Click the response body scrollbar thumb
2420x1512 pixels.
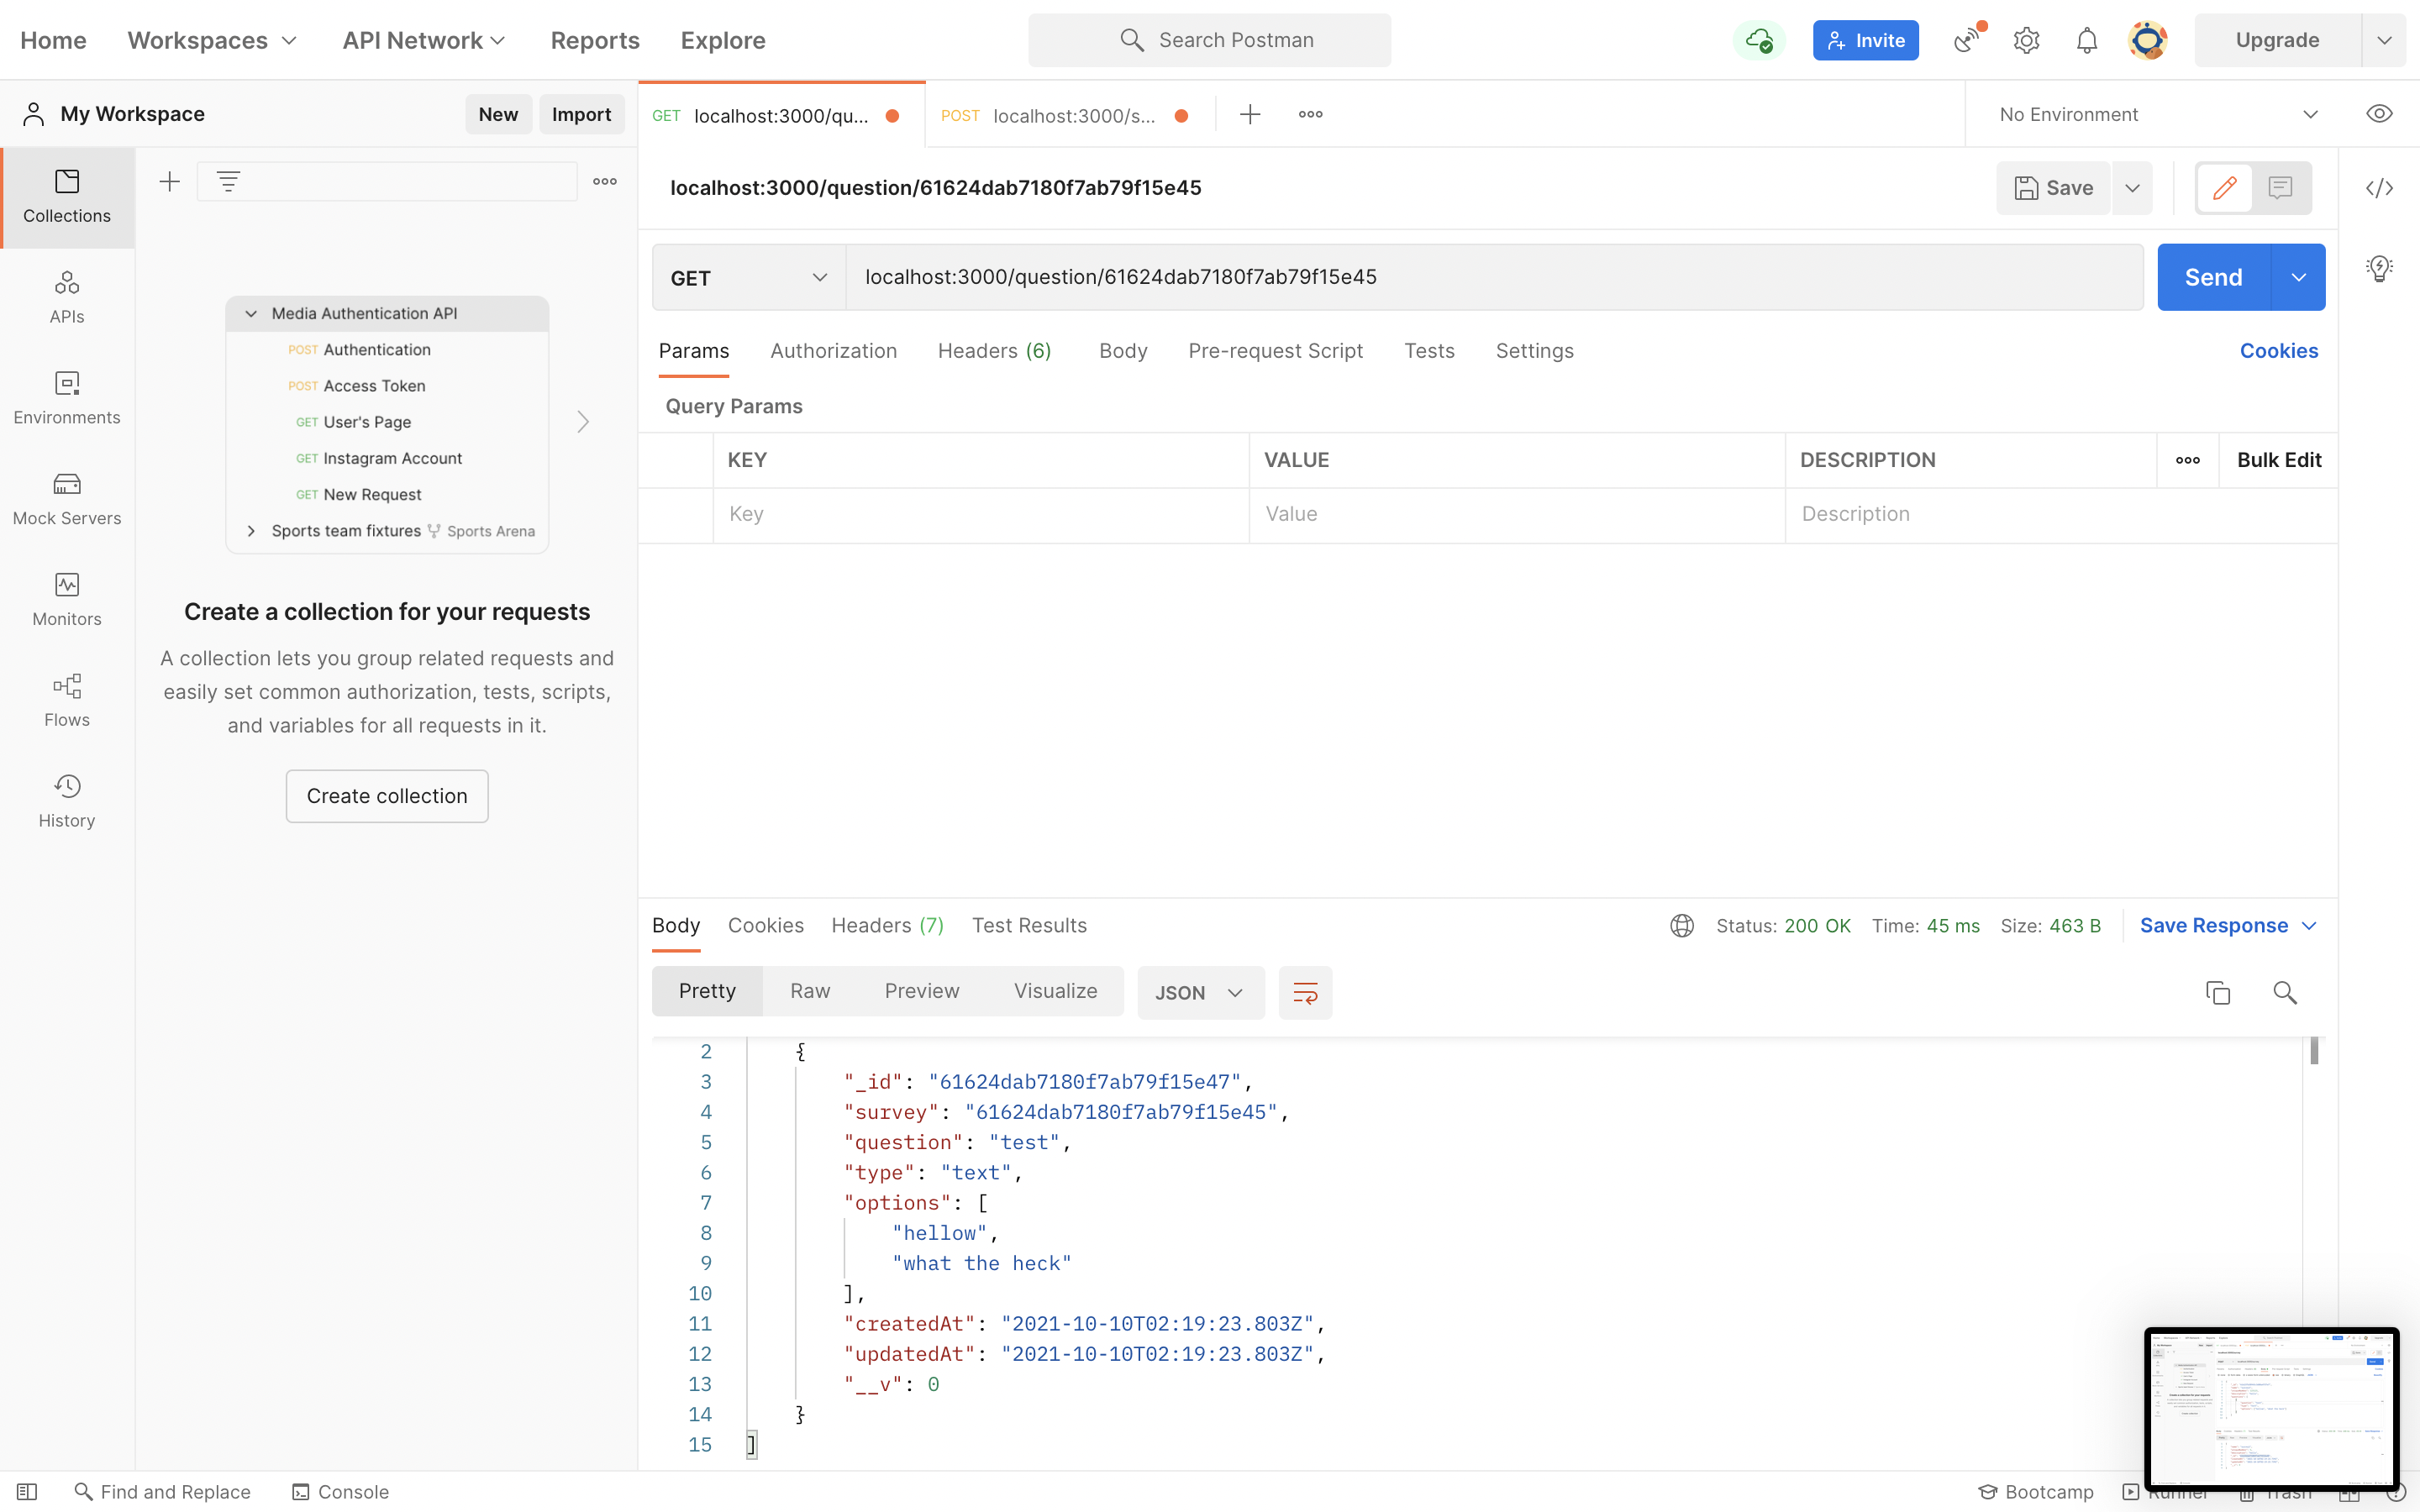coord(2313,1051)
